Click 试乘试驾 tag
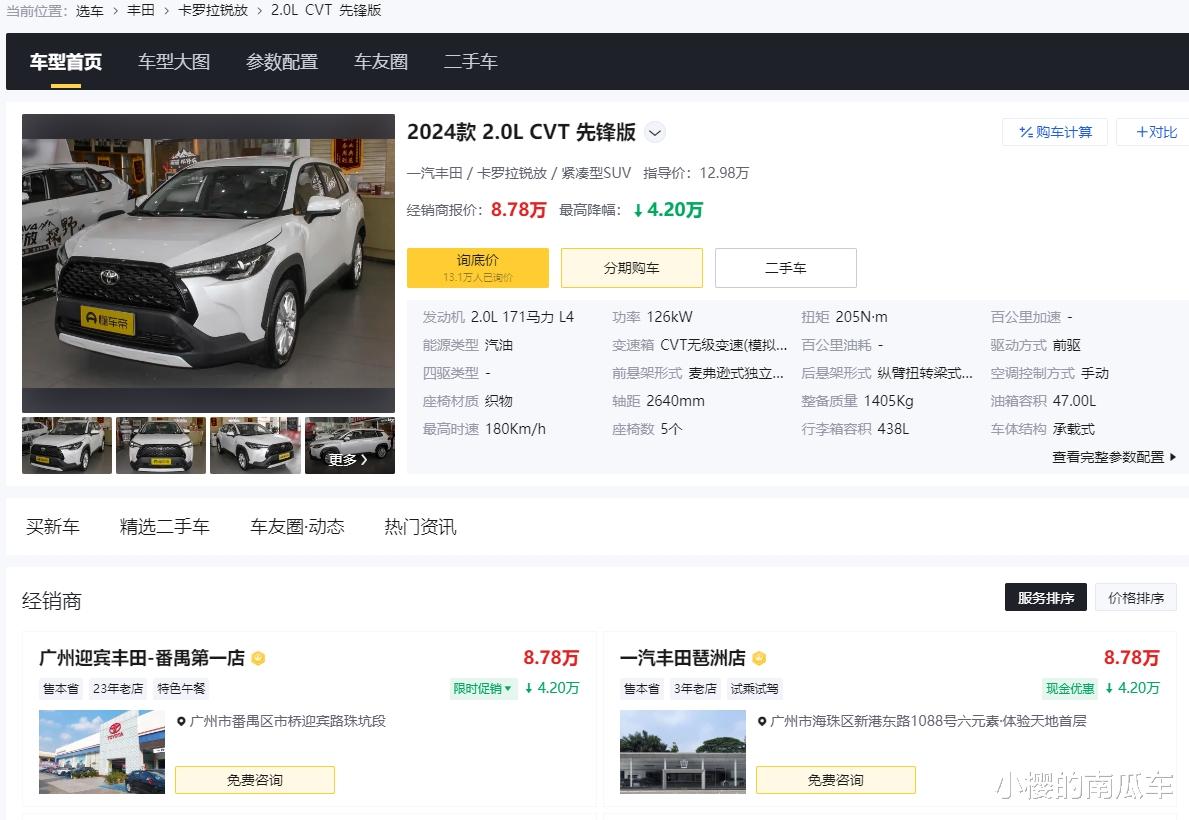 pyautogui.click(x=754, y=689)
